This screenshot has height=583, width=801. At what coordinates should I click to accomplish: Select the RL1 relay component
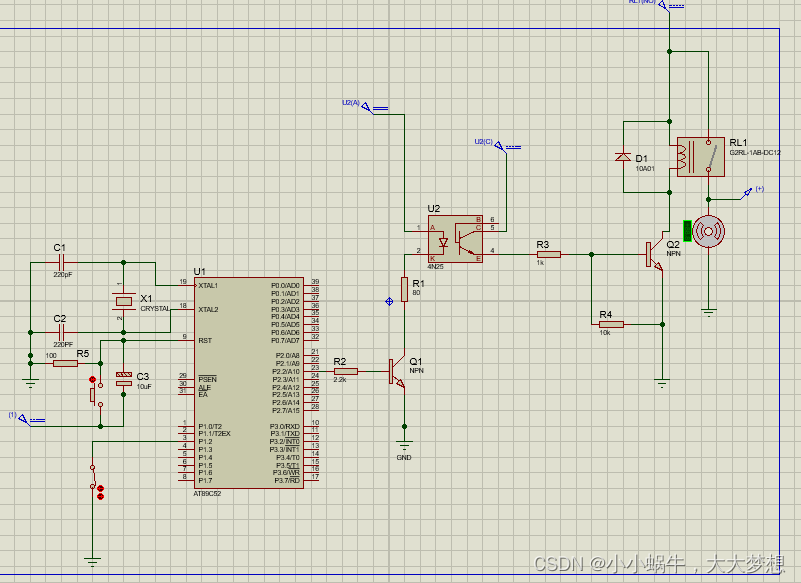[701, 157]
